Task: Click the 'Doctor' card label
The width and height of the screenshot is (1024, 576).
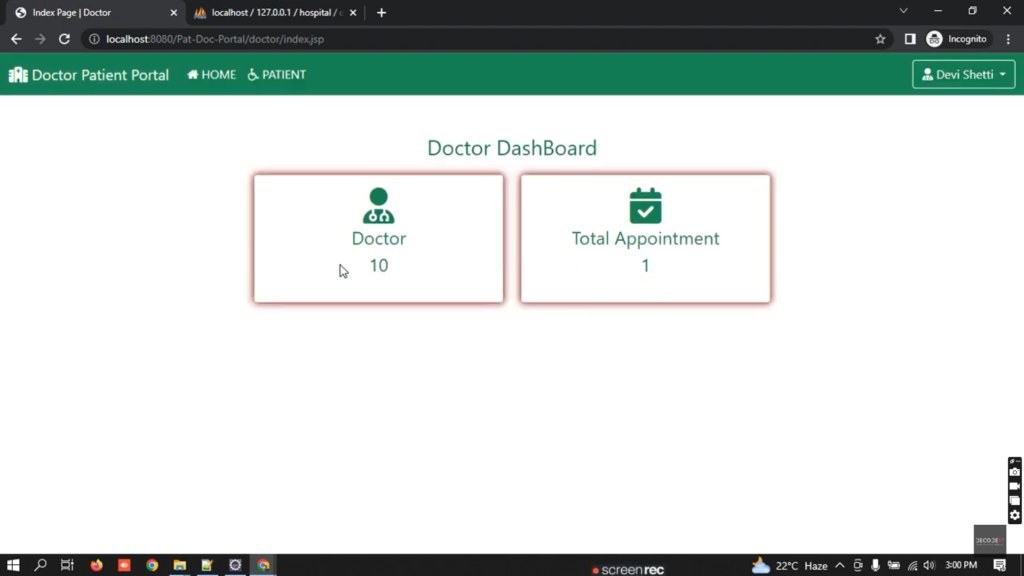Action: click(379, 238)
